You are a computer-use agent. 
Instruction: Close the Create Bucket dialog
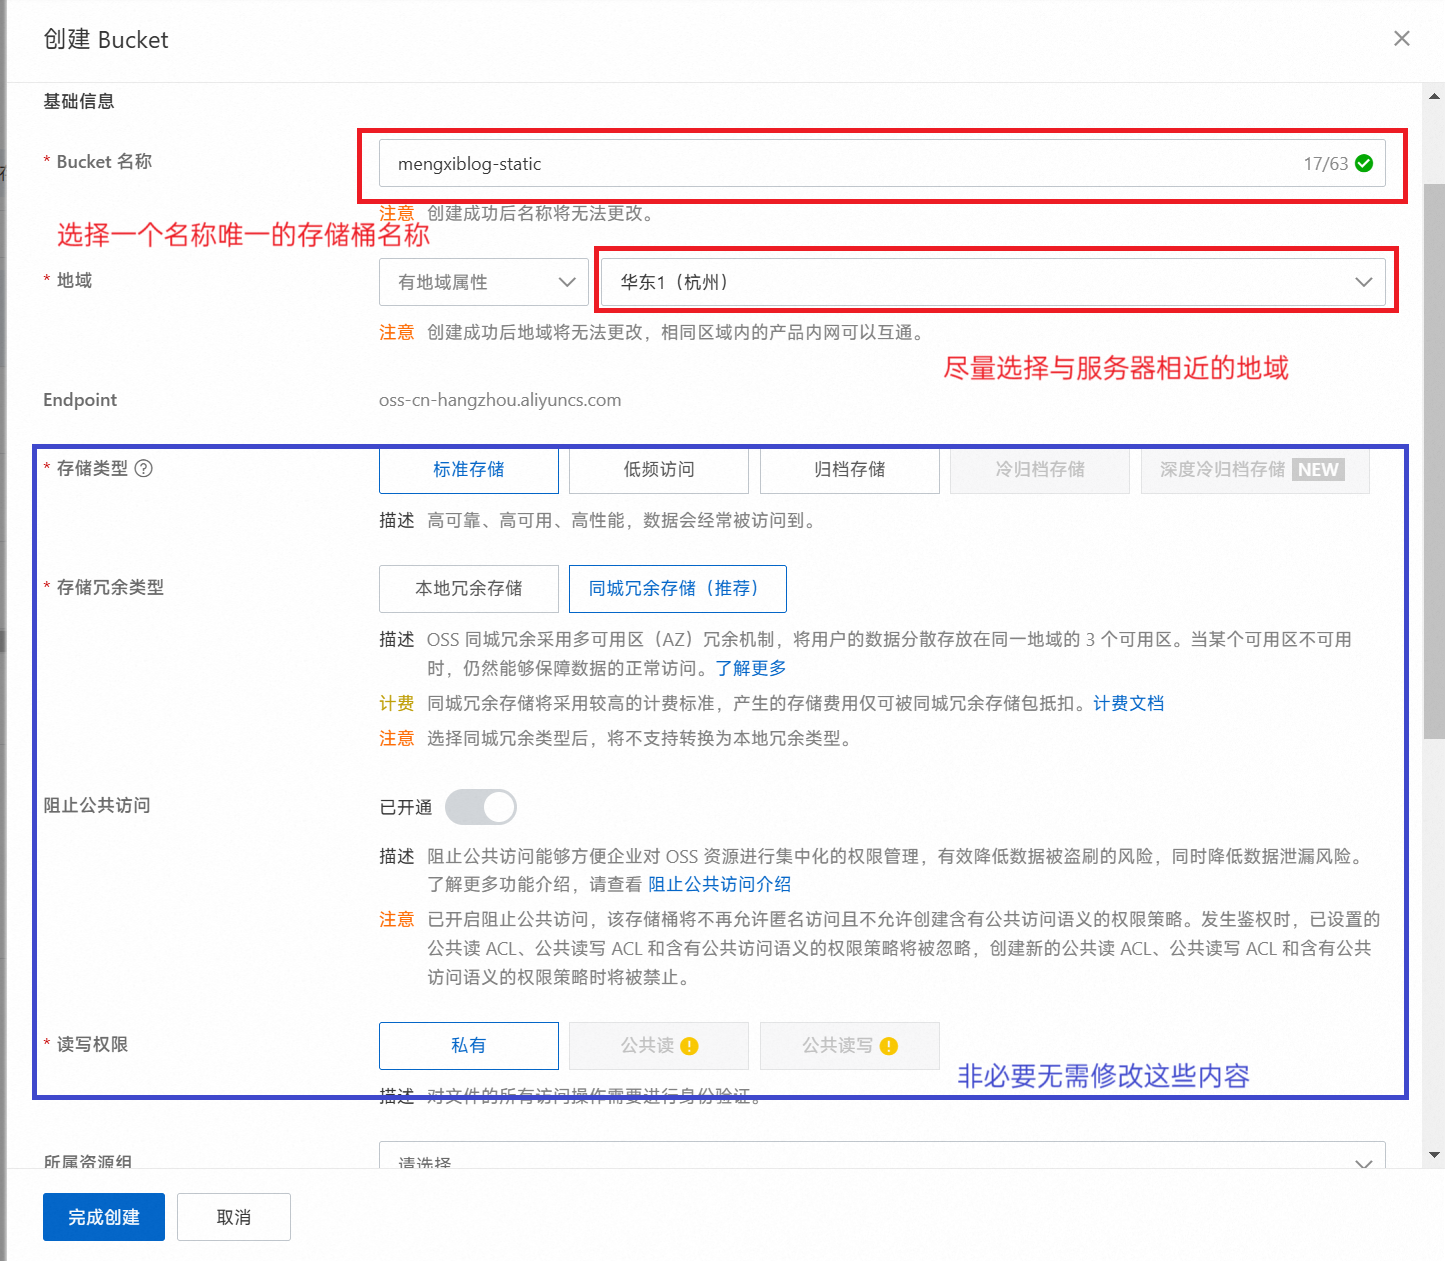tap(1401, 38)
